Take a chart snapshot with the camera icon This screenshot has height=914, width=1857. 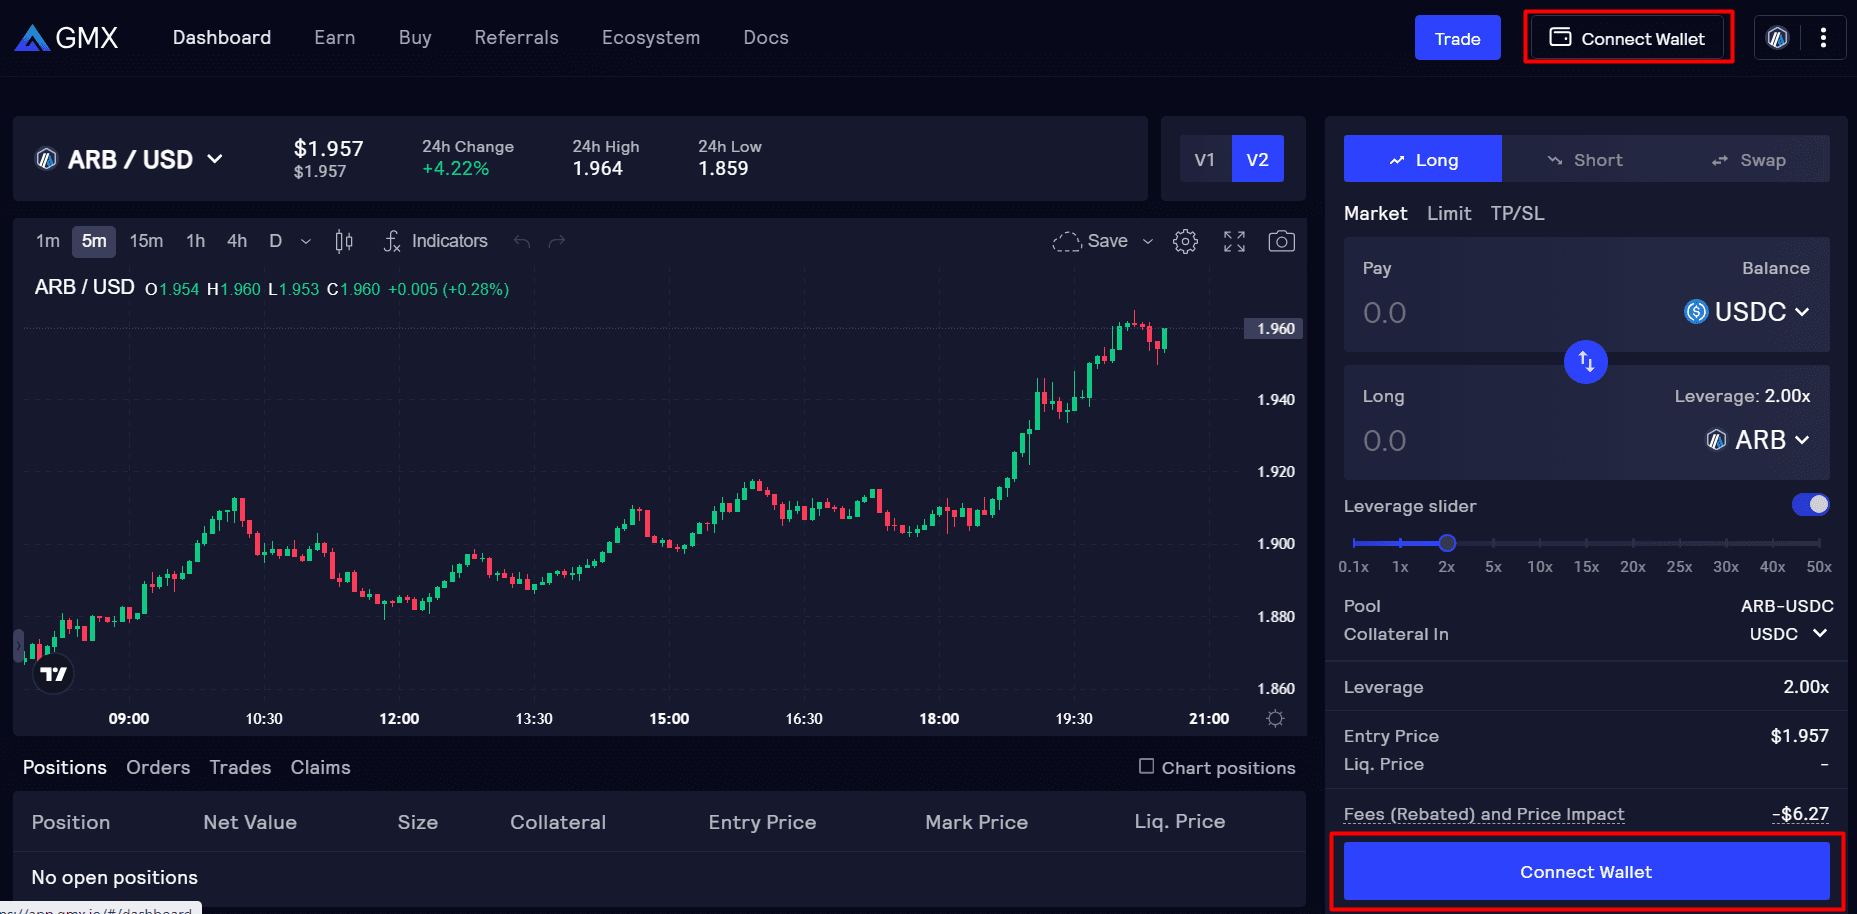tap(1281, 241)
